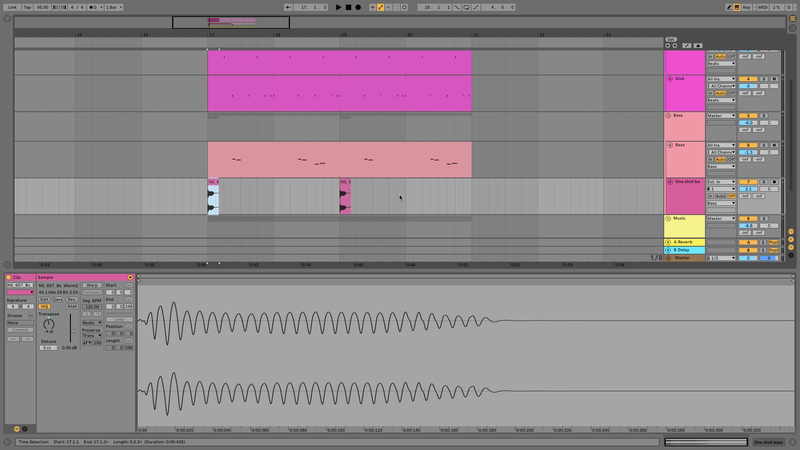The width and height of the screenshot is (800, 450).
Task: Arm the Kick track for recording
Action: [x=774, y=79]
